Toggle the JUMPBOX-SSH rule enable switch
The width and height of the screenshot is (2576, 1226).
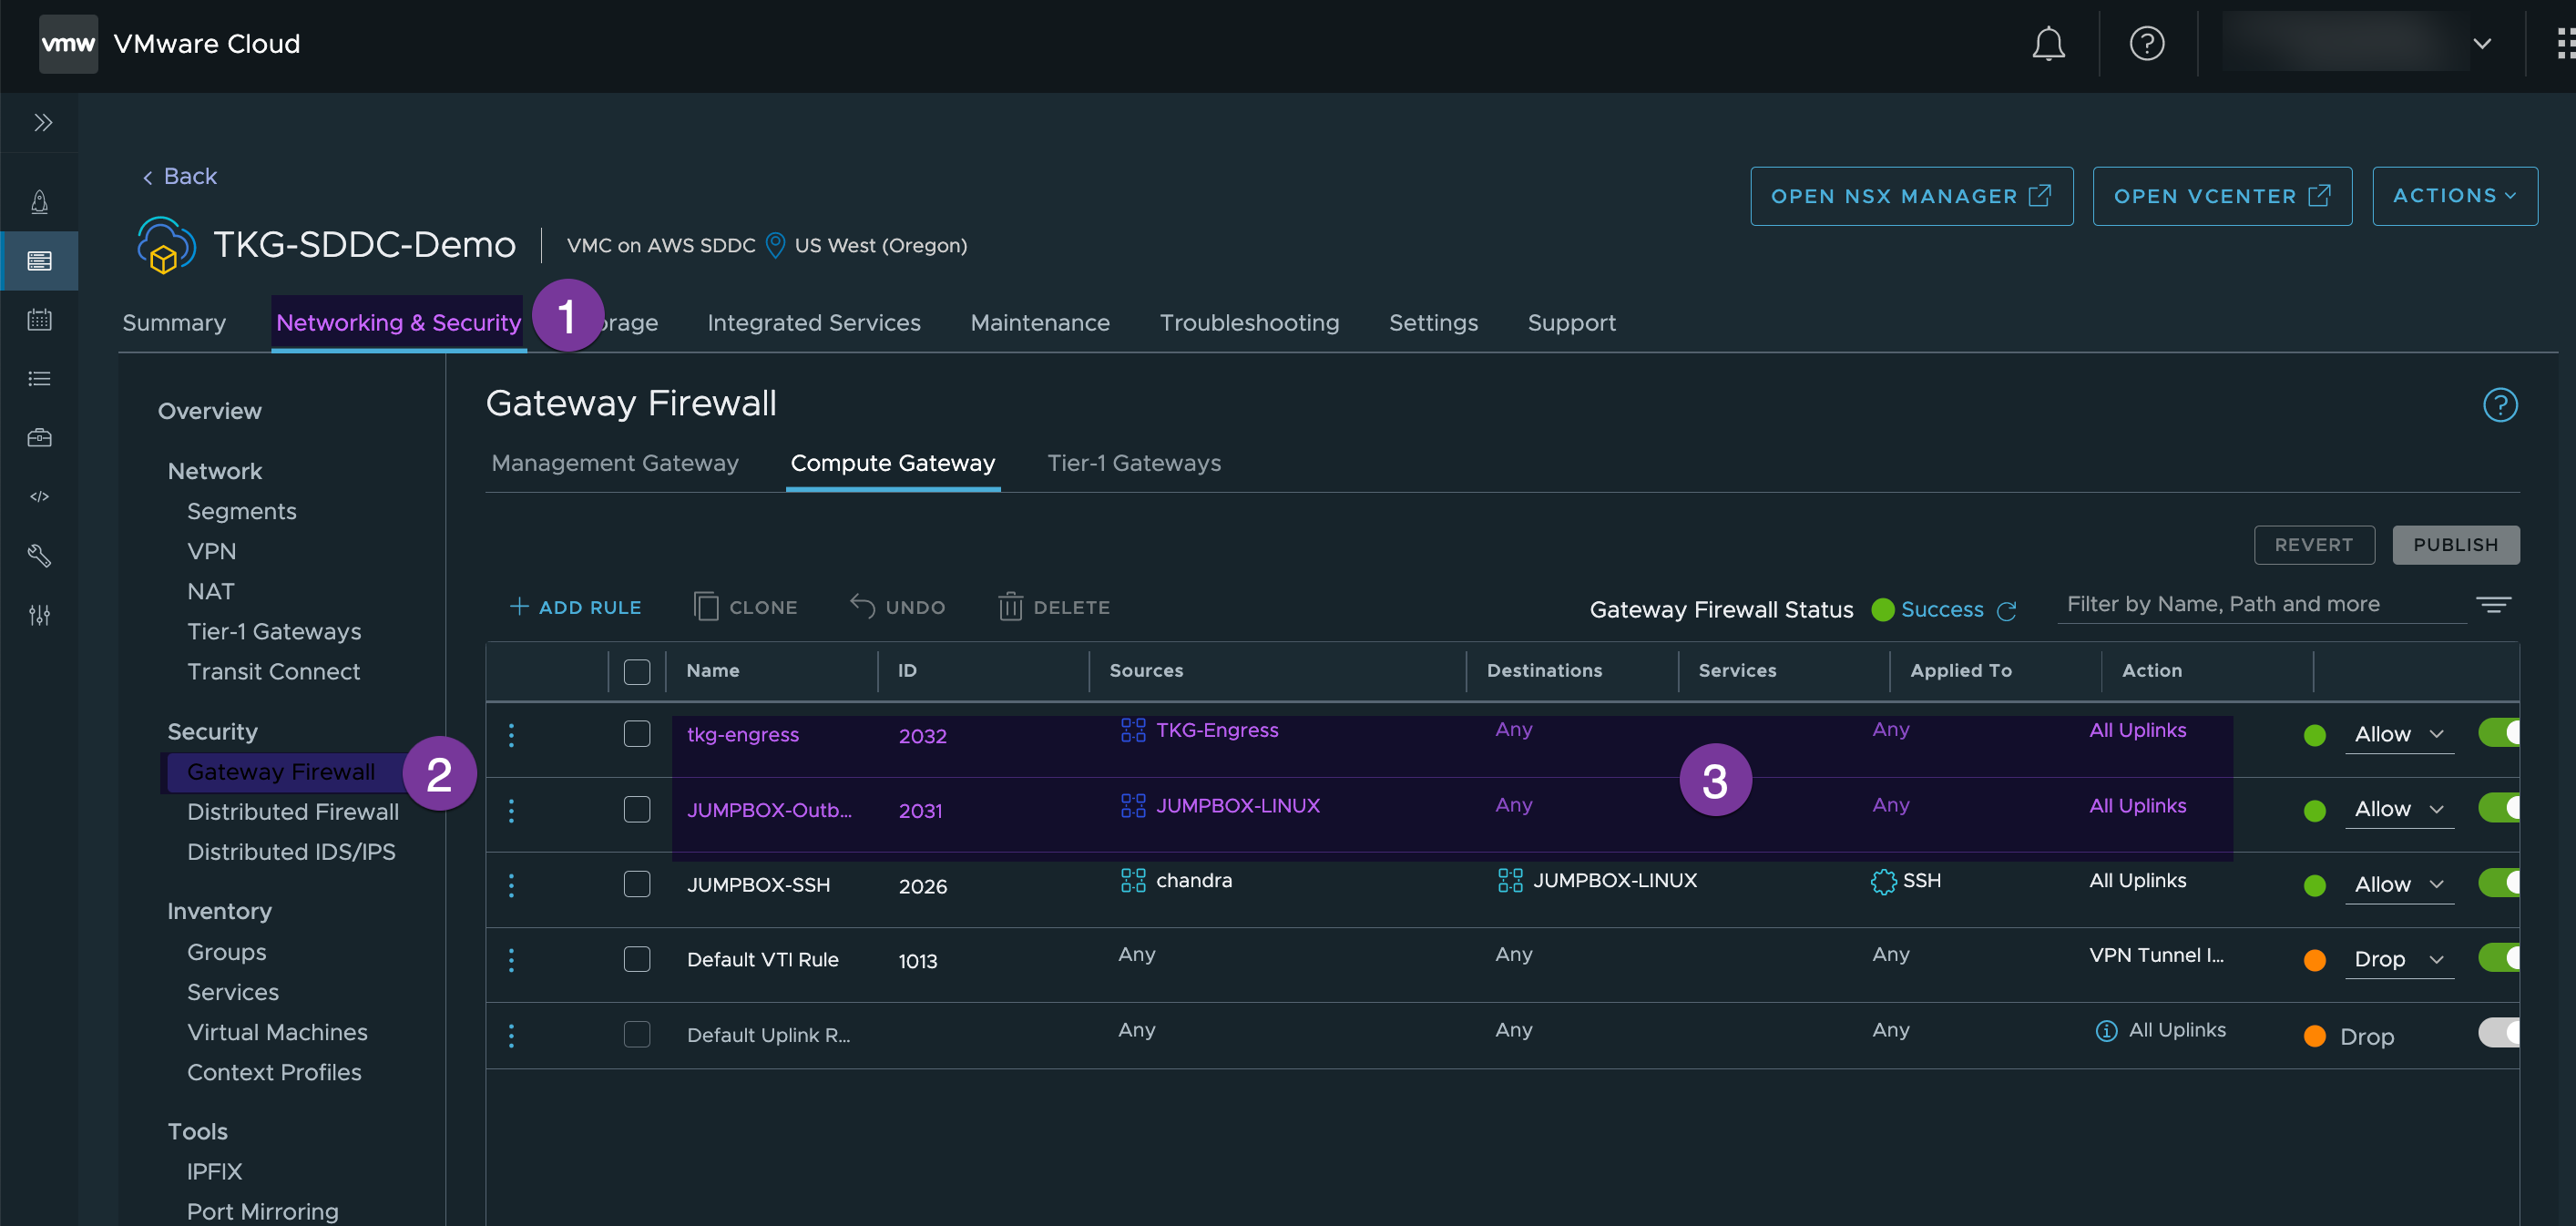click(2498, 883)
